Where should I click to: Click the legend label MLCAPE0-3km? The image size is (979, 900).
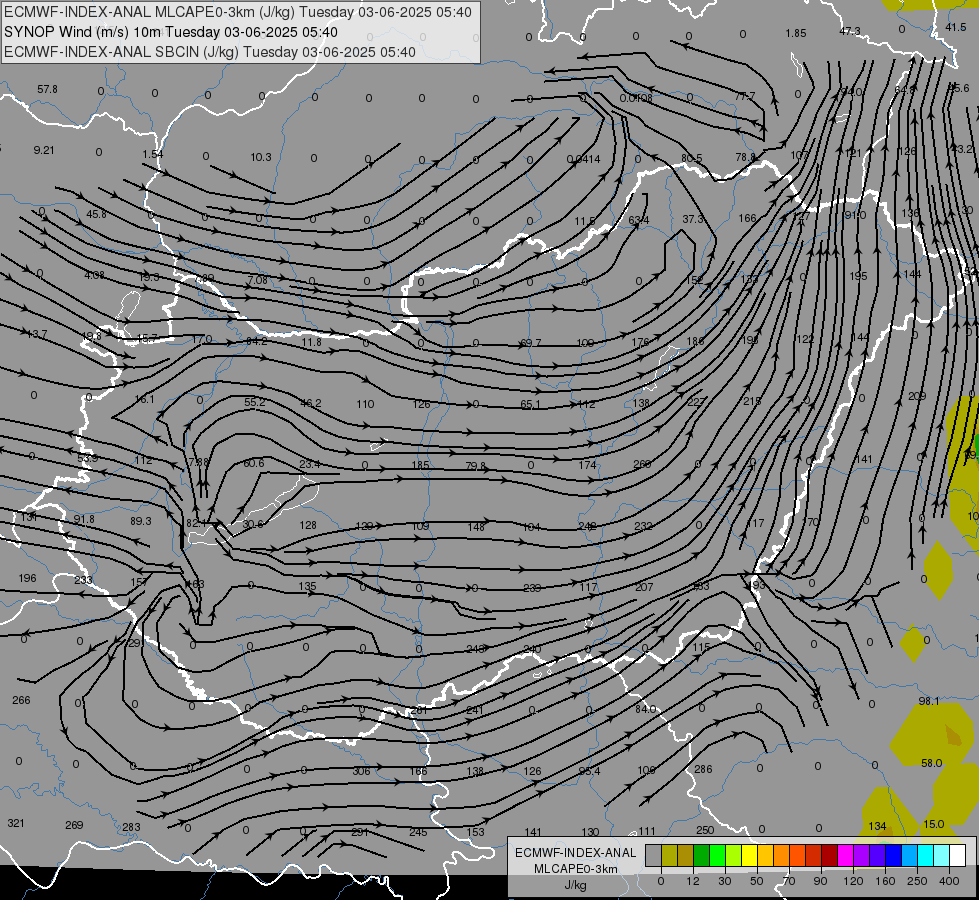(576, 869)
